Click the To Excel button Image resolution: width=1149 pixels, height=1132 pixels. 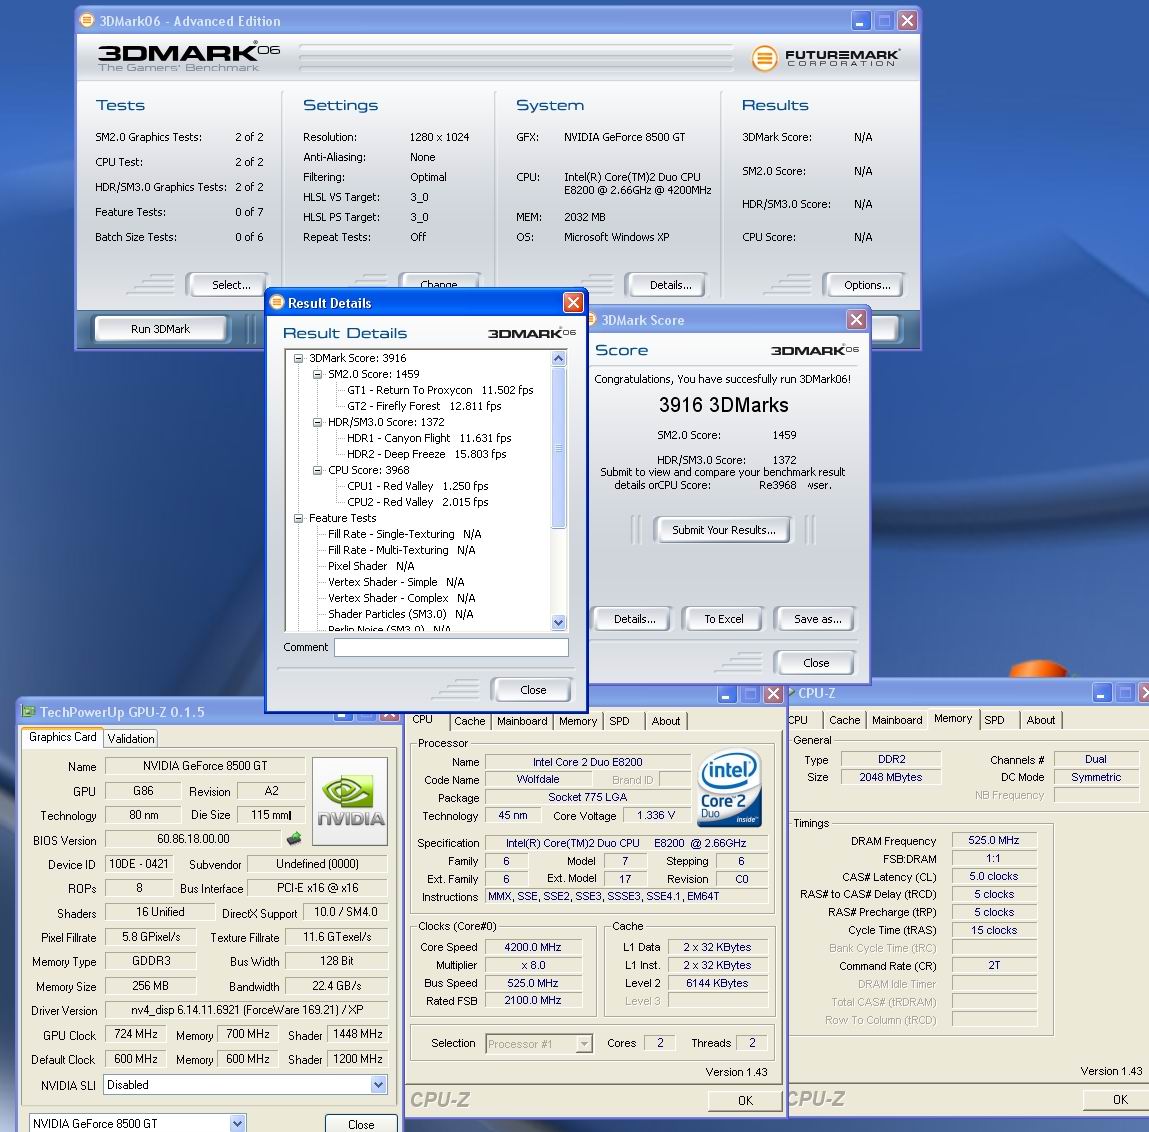[x=723, y=619]
